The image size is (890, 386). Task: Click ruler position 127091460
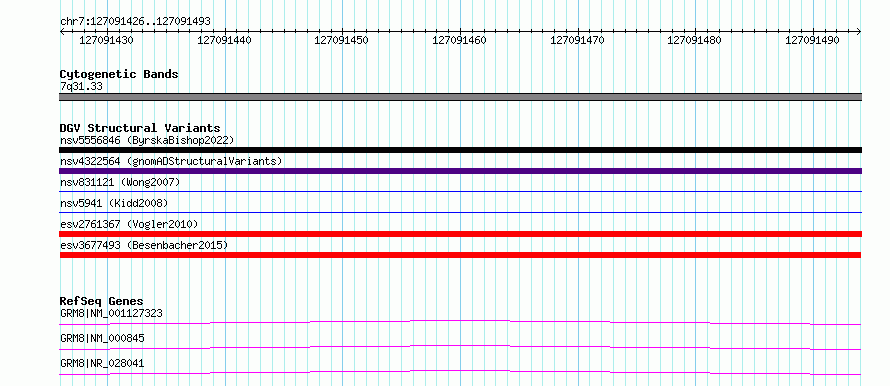[460, 40]
